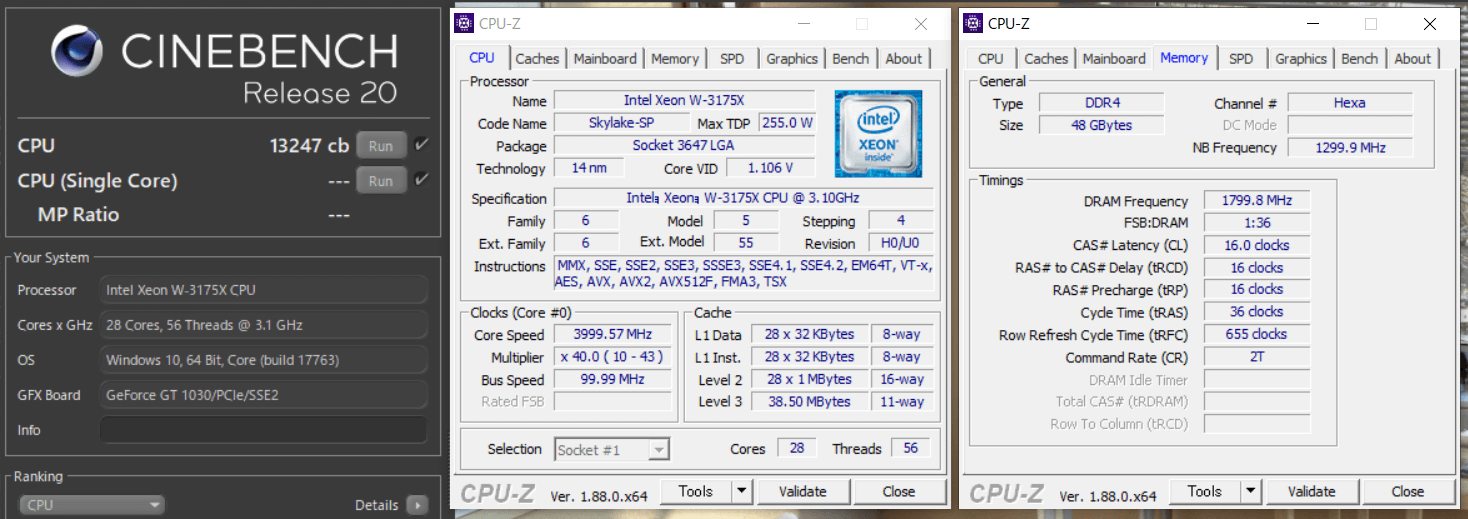Select the Caches tab in left CPU-Z window

coord(538,59)
